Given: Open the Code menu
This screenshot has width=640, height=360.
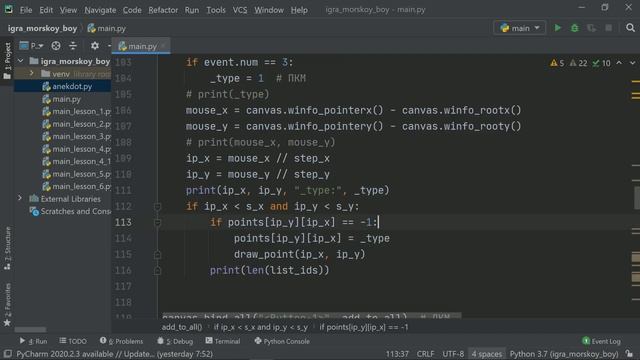Looking at the screenshot, I should [132, 10].
